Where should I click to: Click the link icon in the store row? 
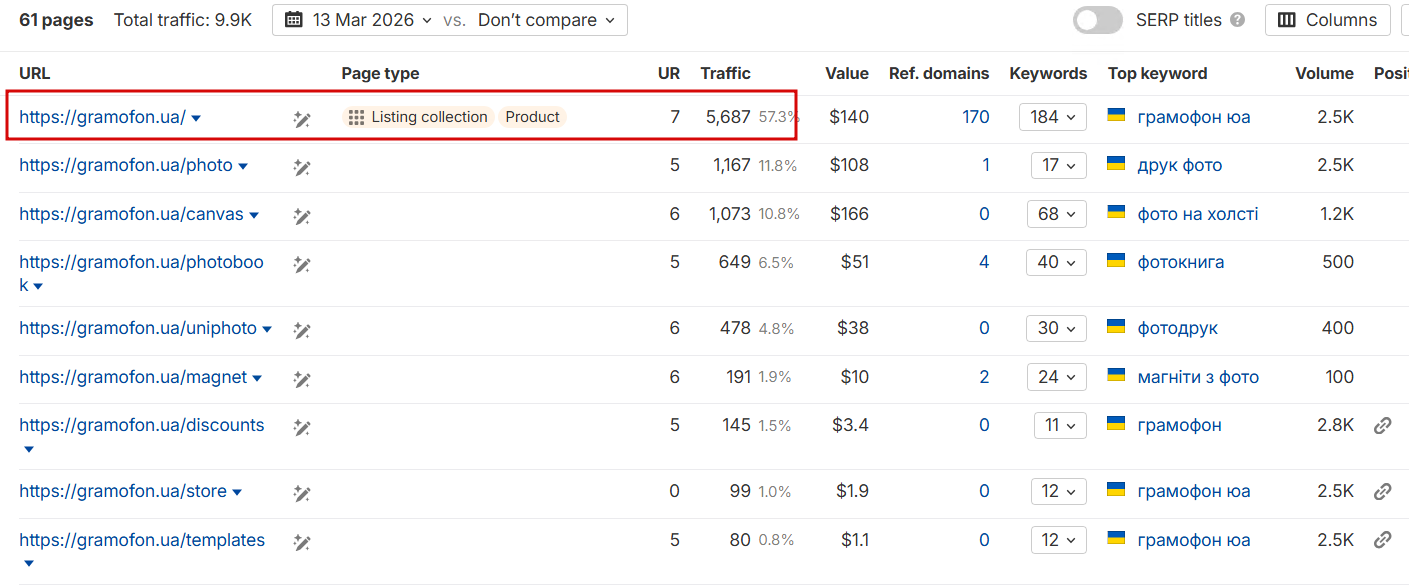[x=1382, y=492]
